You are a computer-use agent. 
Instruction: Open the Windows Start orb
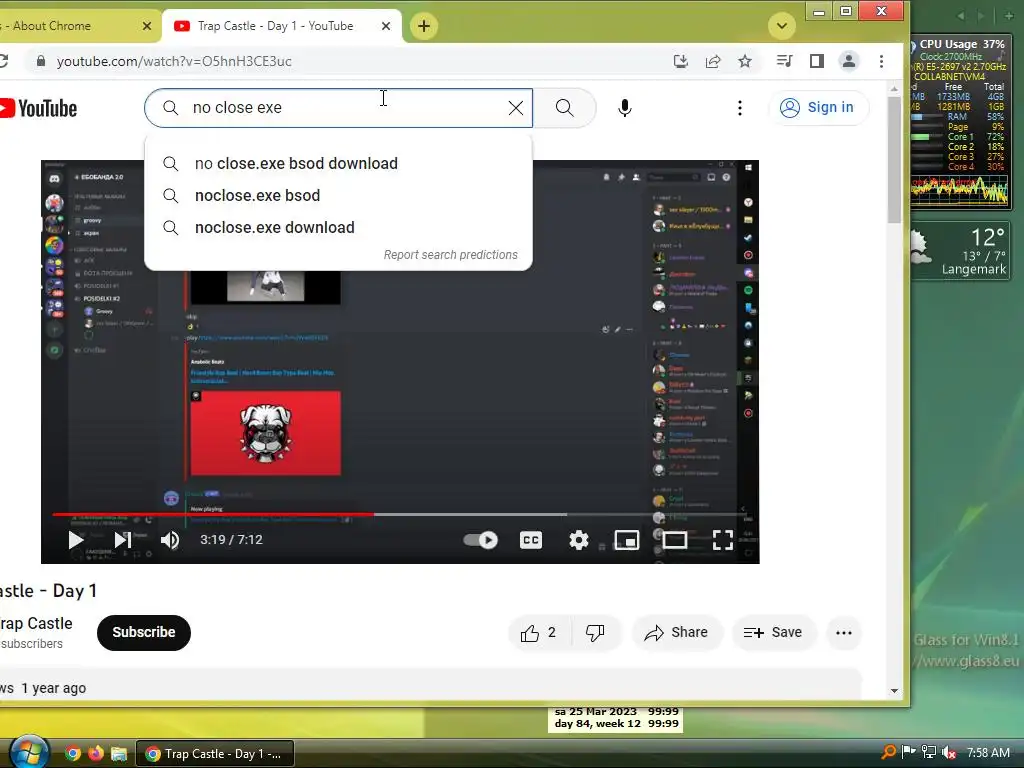[27, 752]
